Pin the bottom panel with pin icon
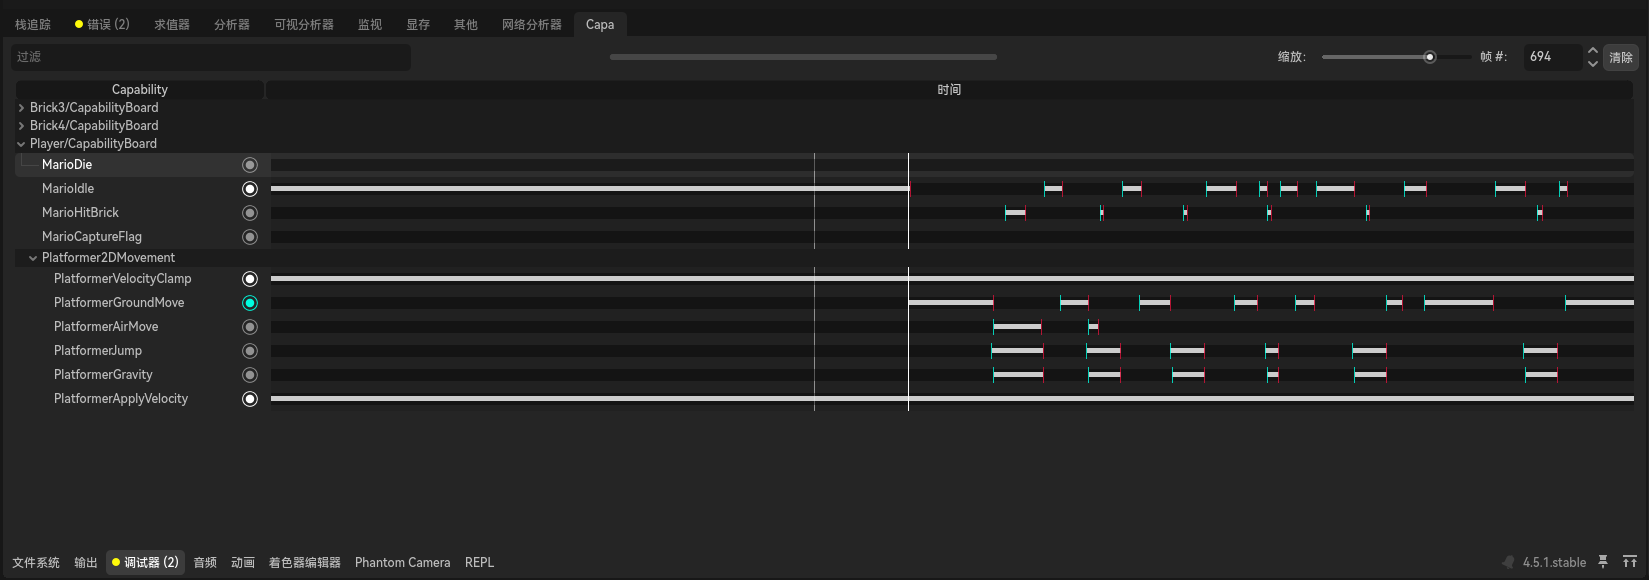Image resolution: width=1649 pixels, height=580 pixels. click(x=1603, y=562)
